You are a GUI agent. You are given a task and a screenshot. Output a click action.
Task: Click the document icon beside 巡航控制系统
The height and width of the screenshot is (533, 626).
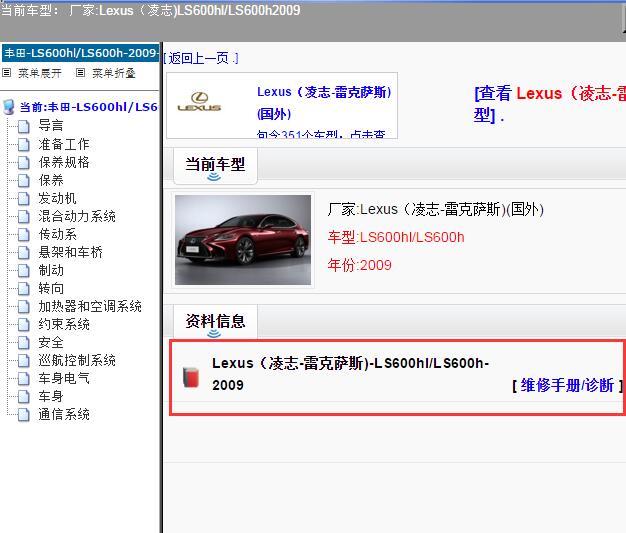pyautogui.click(x=24, y=361)
